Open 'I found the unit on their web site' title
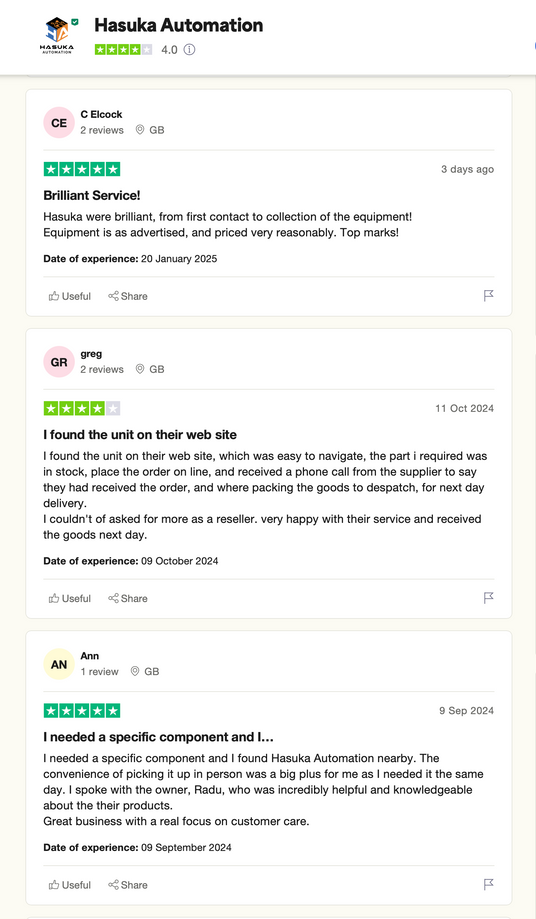The height and width of the screenshot is (919, 536). click(x=140, y=435)
